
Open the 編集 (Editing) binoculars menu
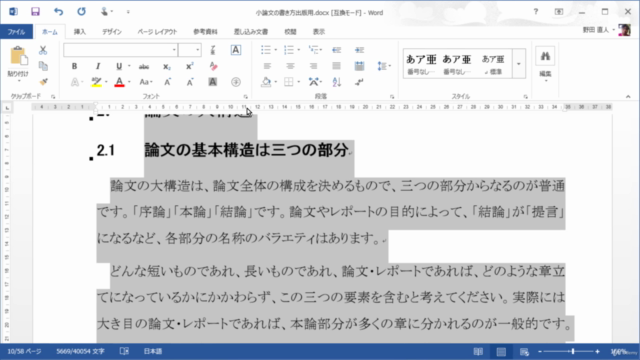[x=545, y=63]
